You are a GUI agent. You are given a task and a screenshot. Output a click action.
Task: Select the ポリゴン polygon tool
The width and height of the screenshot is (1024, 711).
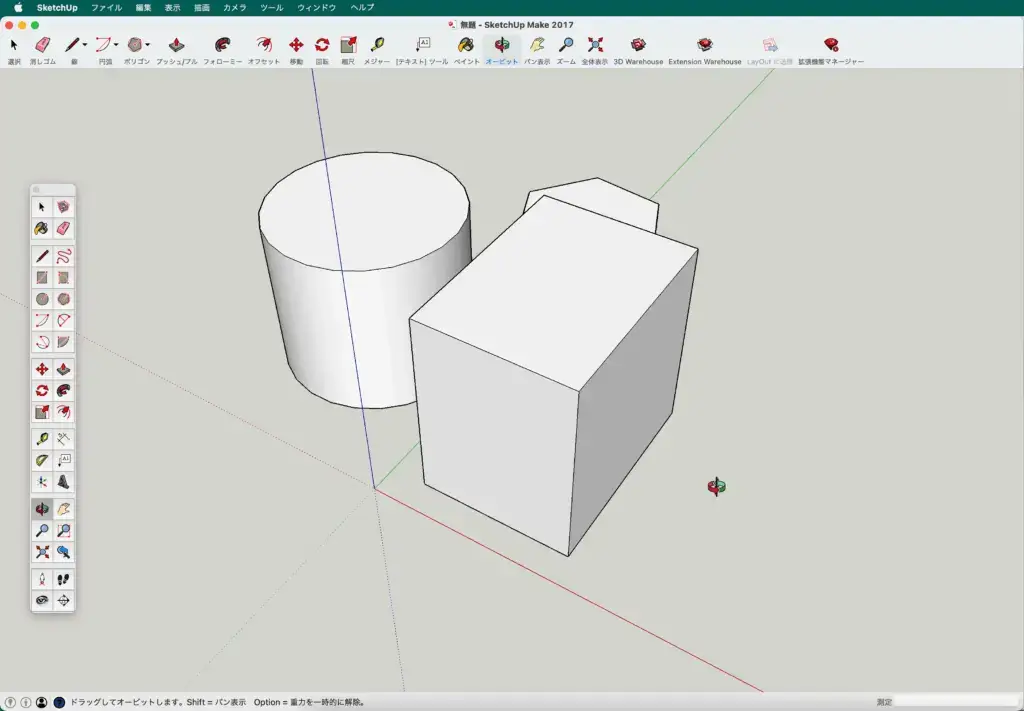(x=135, y=45)
